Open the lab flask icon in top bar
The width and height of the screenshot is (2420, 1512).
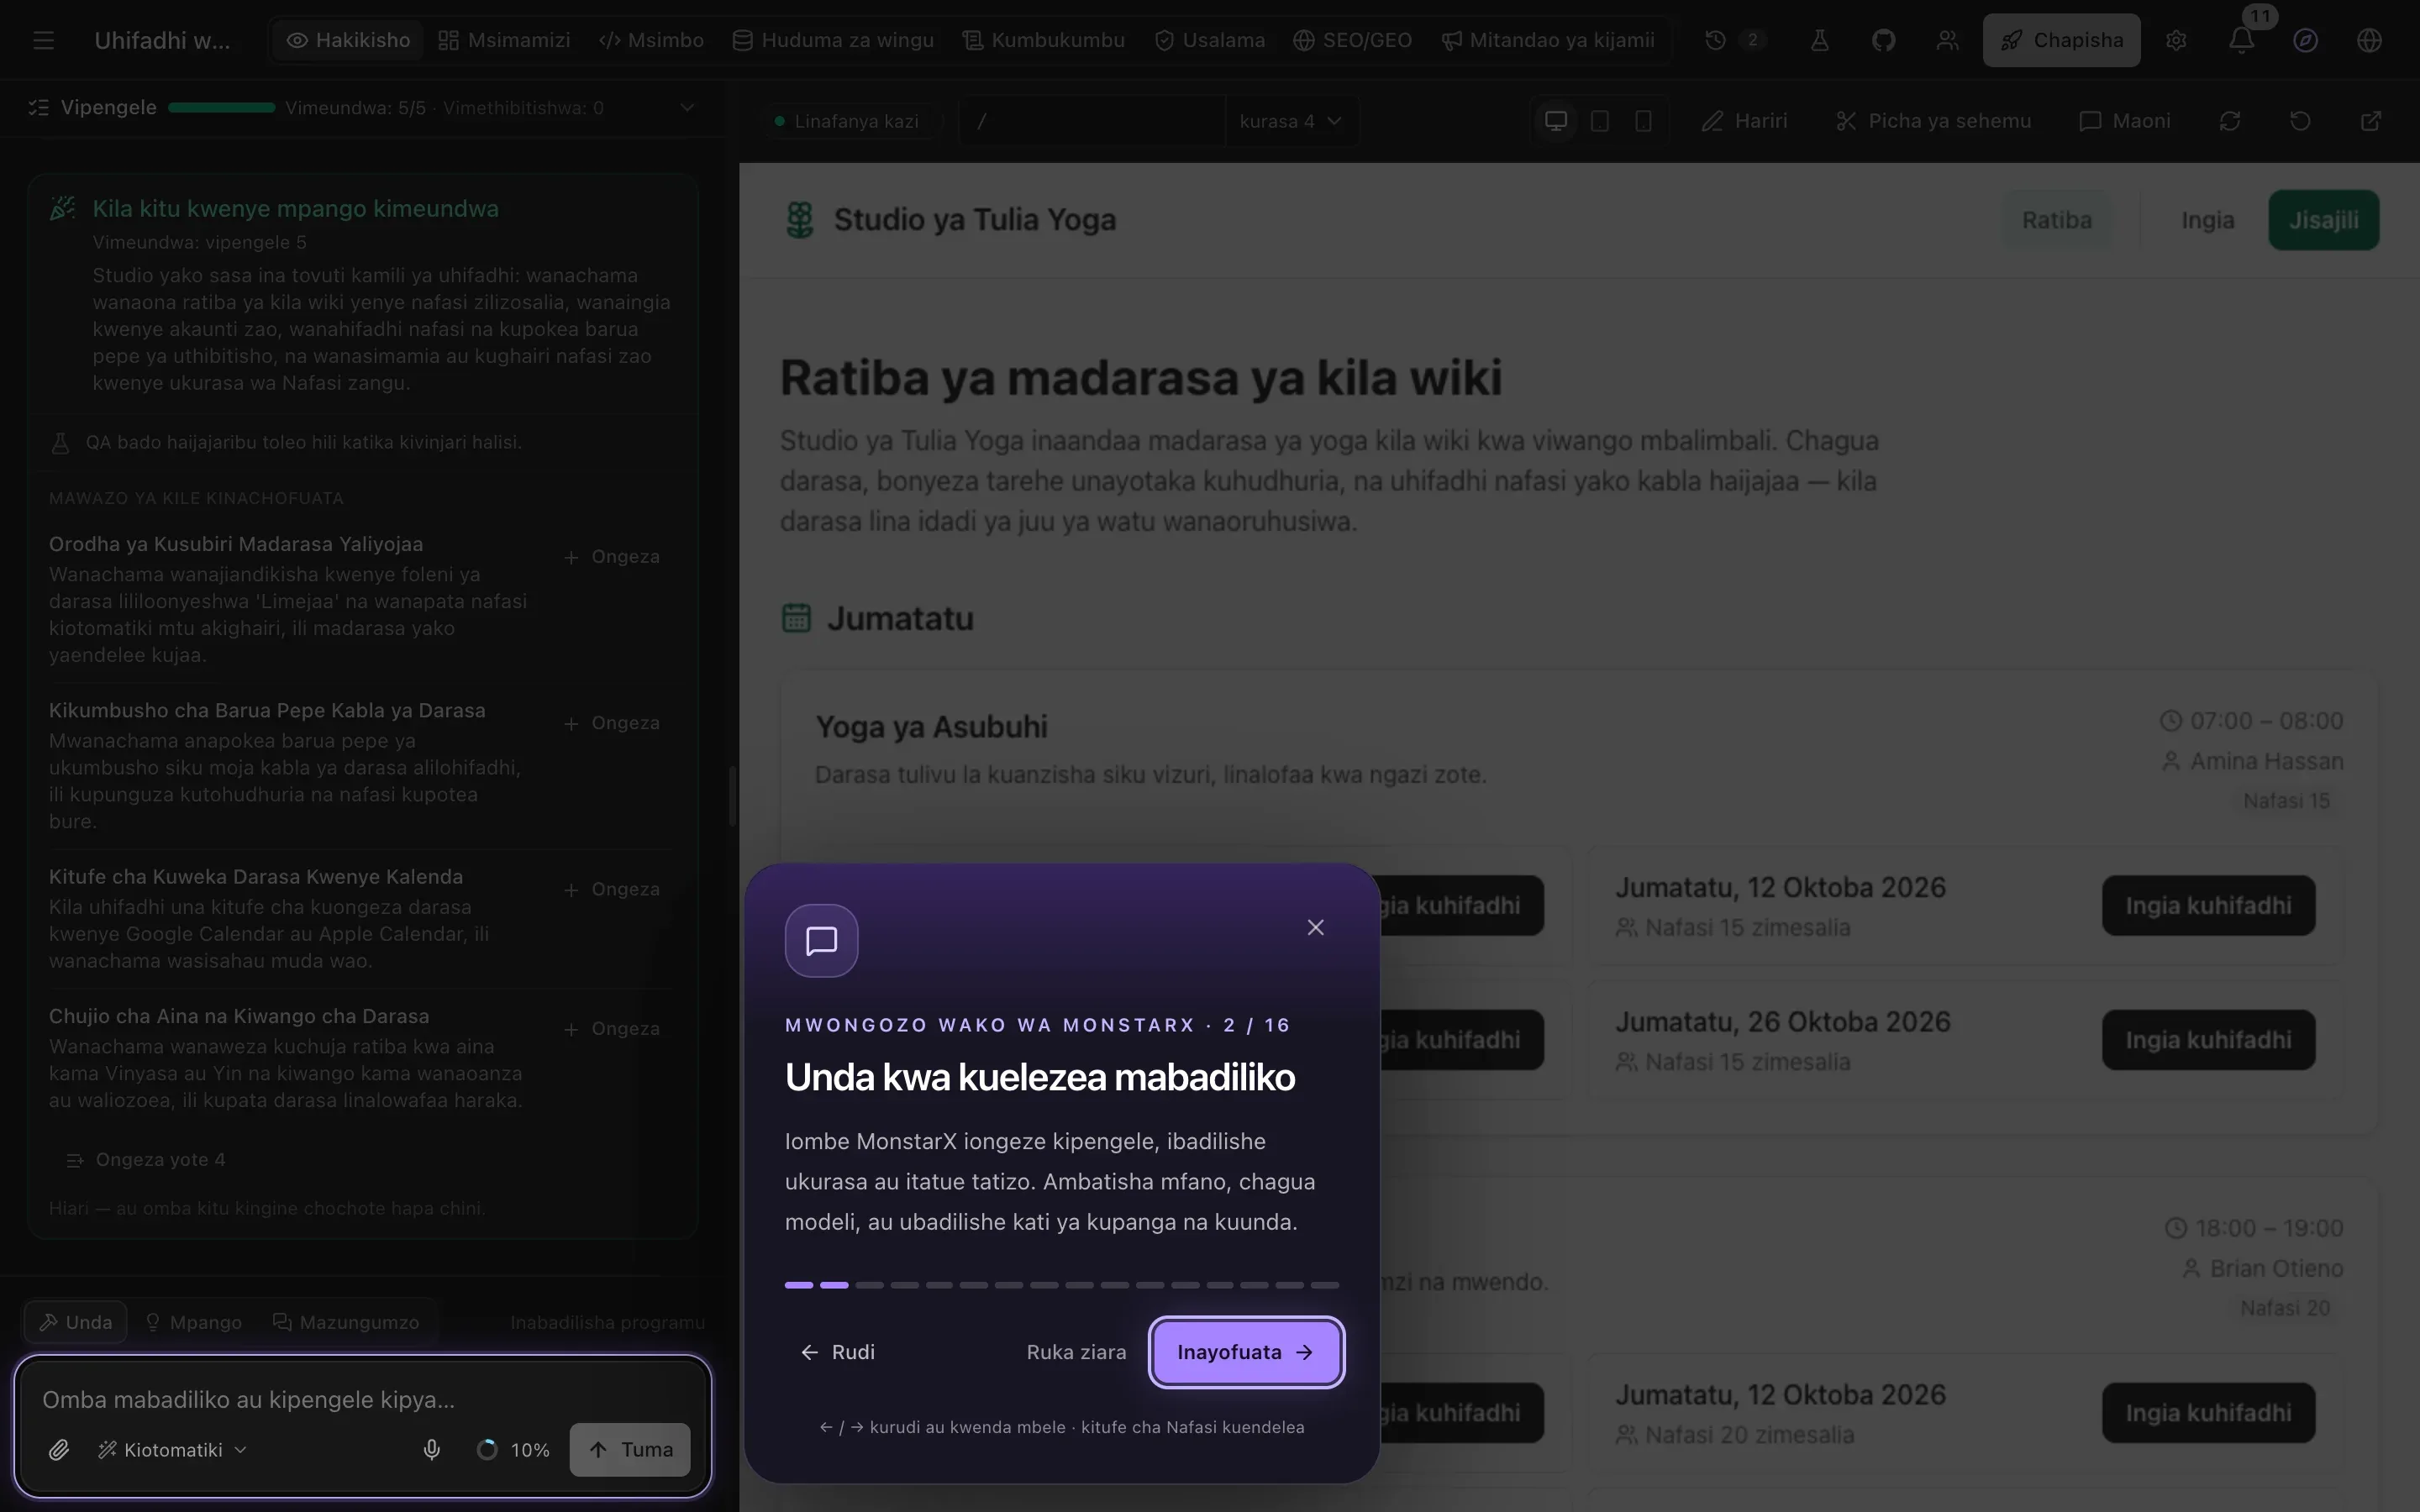1819,40
